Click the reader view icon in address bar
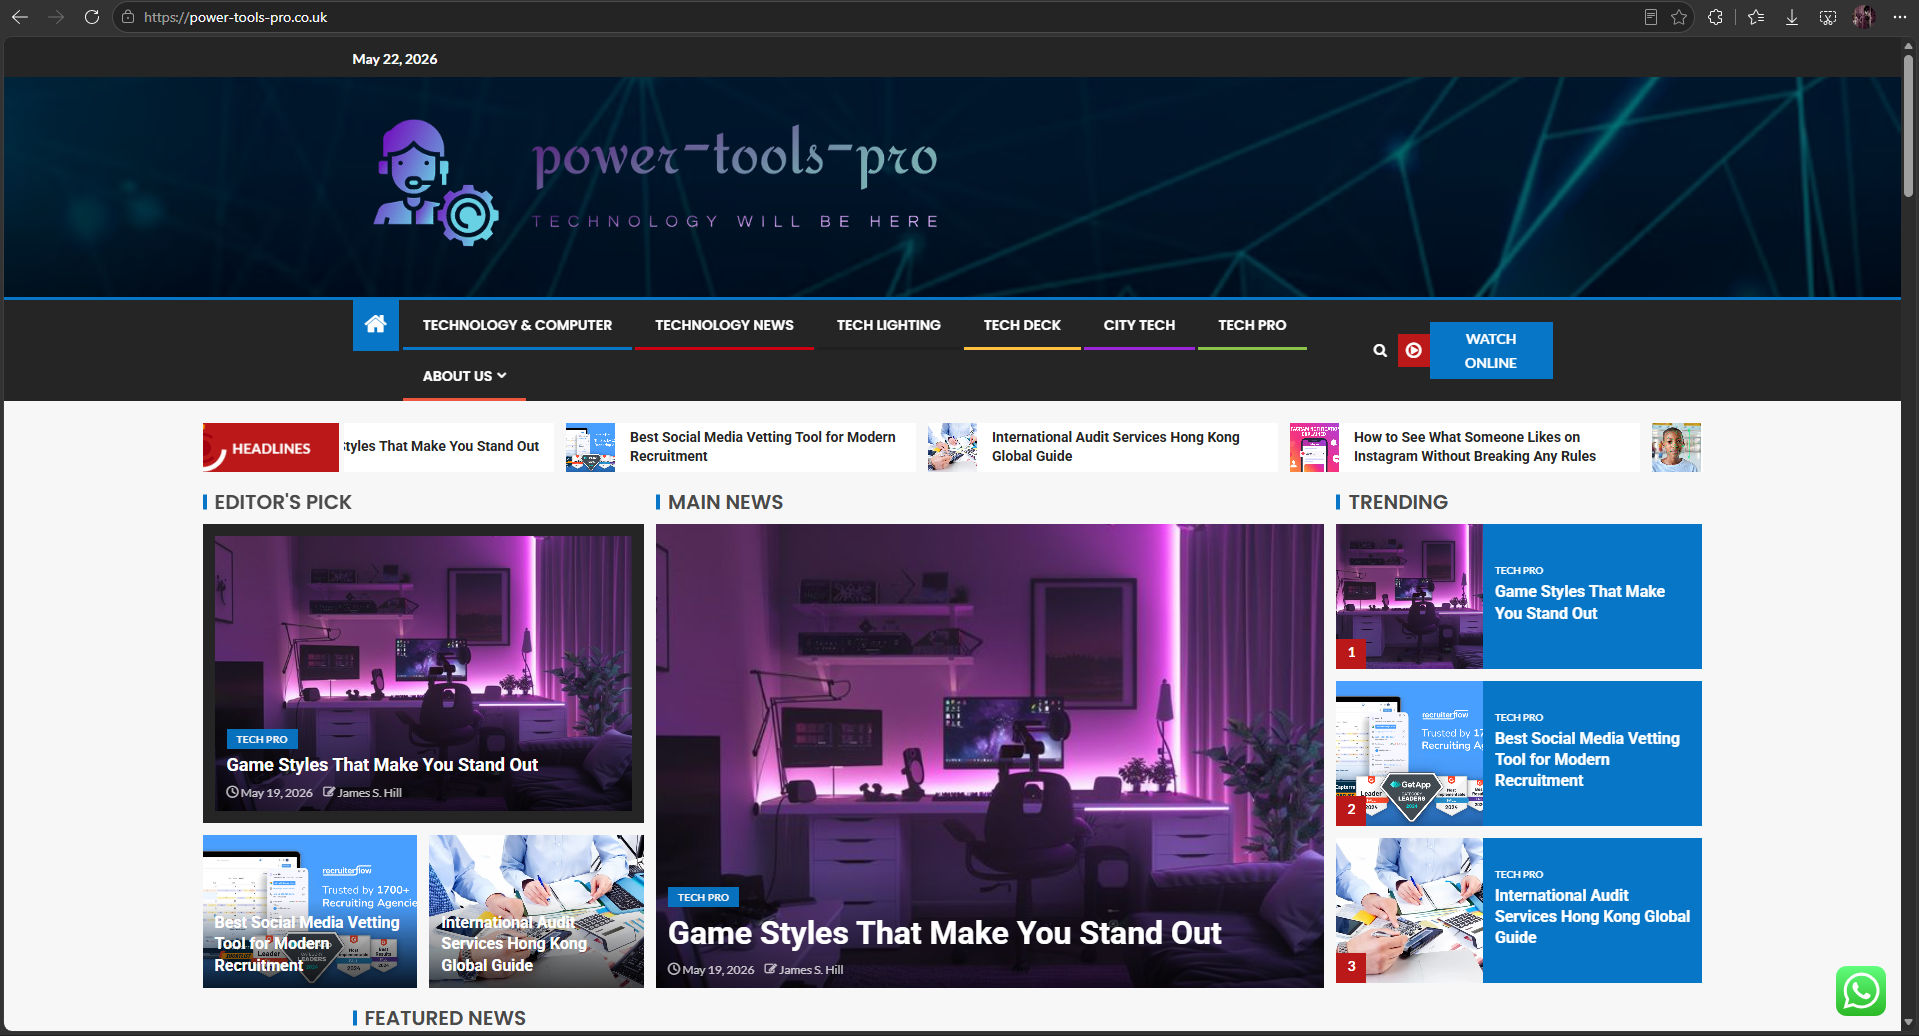The image size is (1919, 1036). 1651,17
